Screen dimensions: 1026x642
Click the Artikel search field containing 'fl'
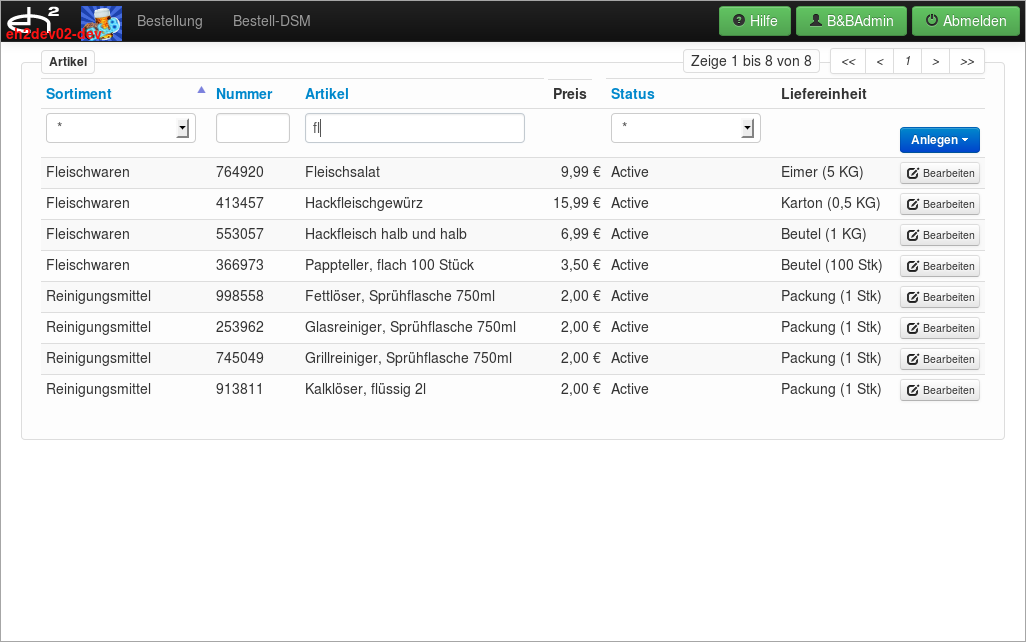point(414,128)
